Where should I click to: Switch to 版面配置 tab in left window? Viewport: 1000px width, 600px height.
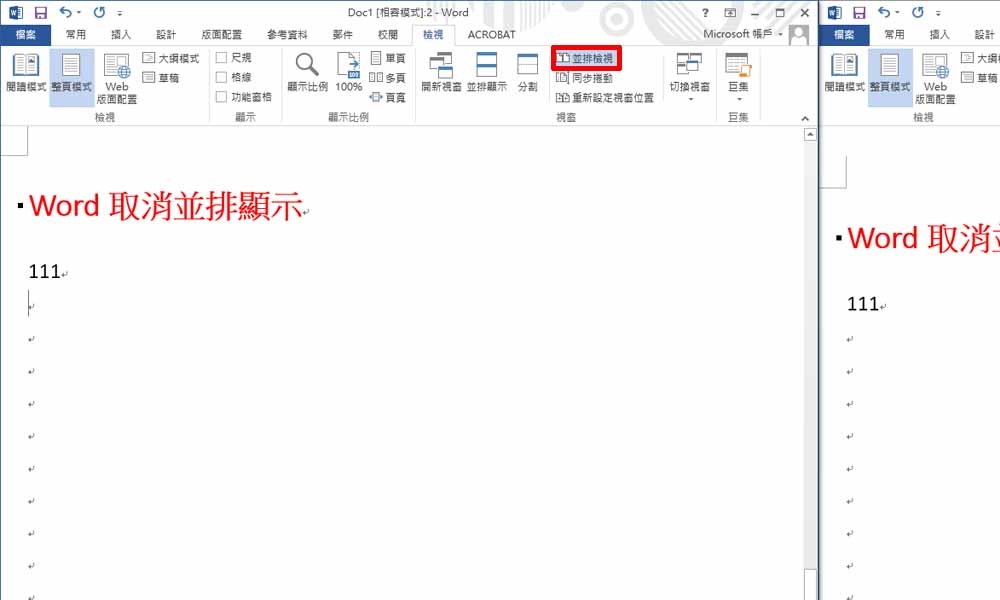(x=221, y=34)
